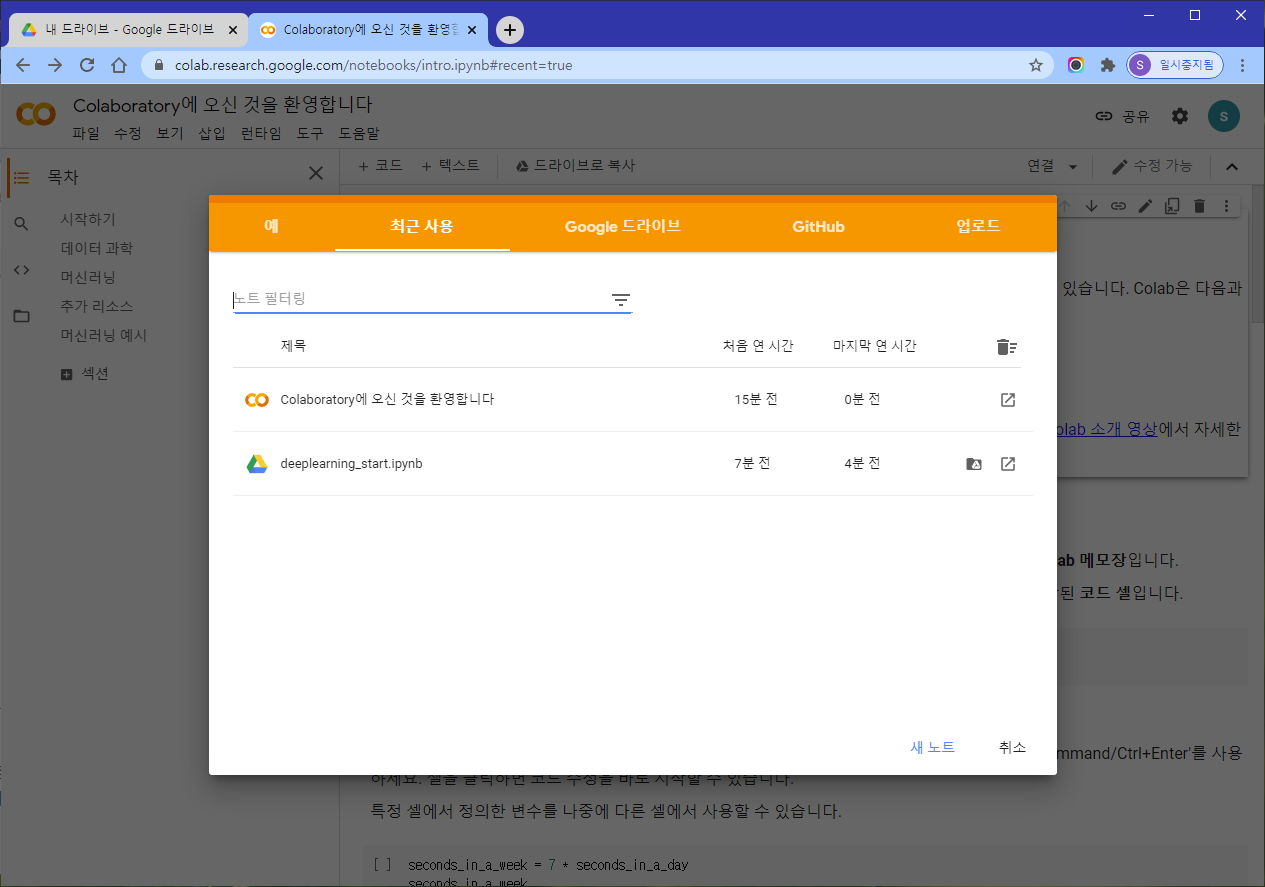Click the + 코드 button
This screenshot has height=887, width=1265.
coord(380,166)
